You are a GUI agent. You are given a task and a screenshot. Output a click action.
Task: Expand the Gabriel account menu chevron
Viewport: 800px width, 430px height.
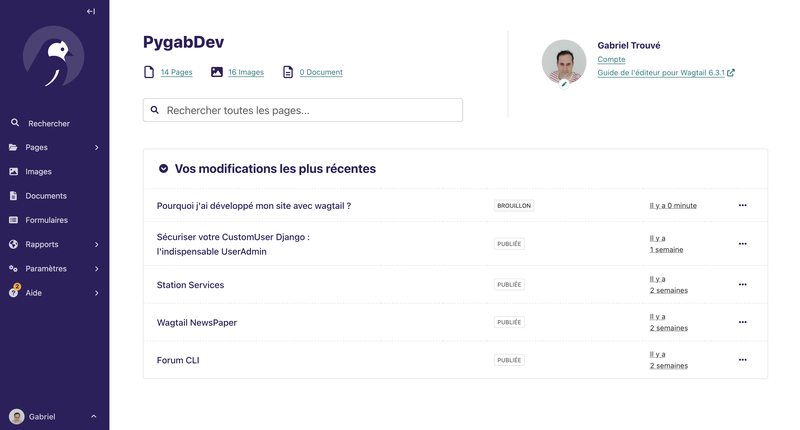coord(94,416)
